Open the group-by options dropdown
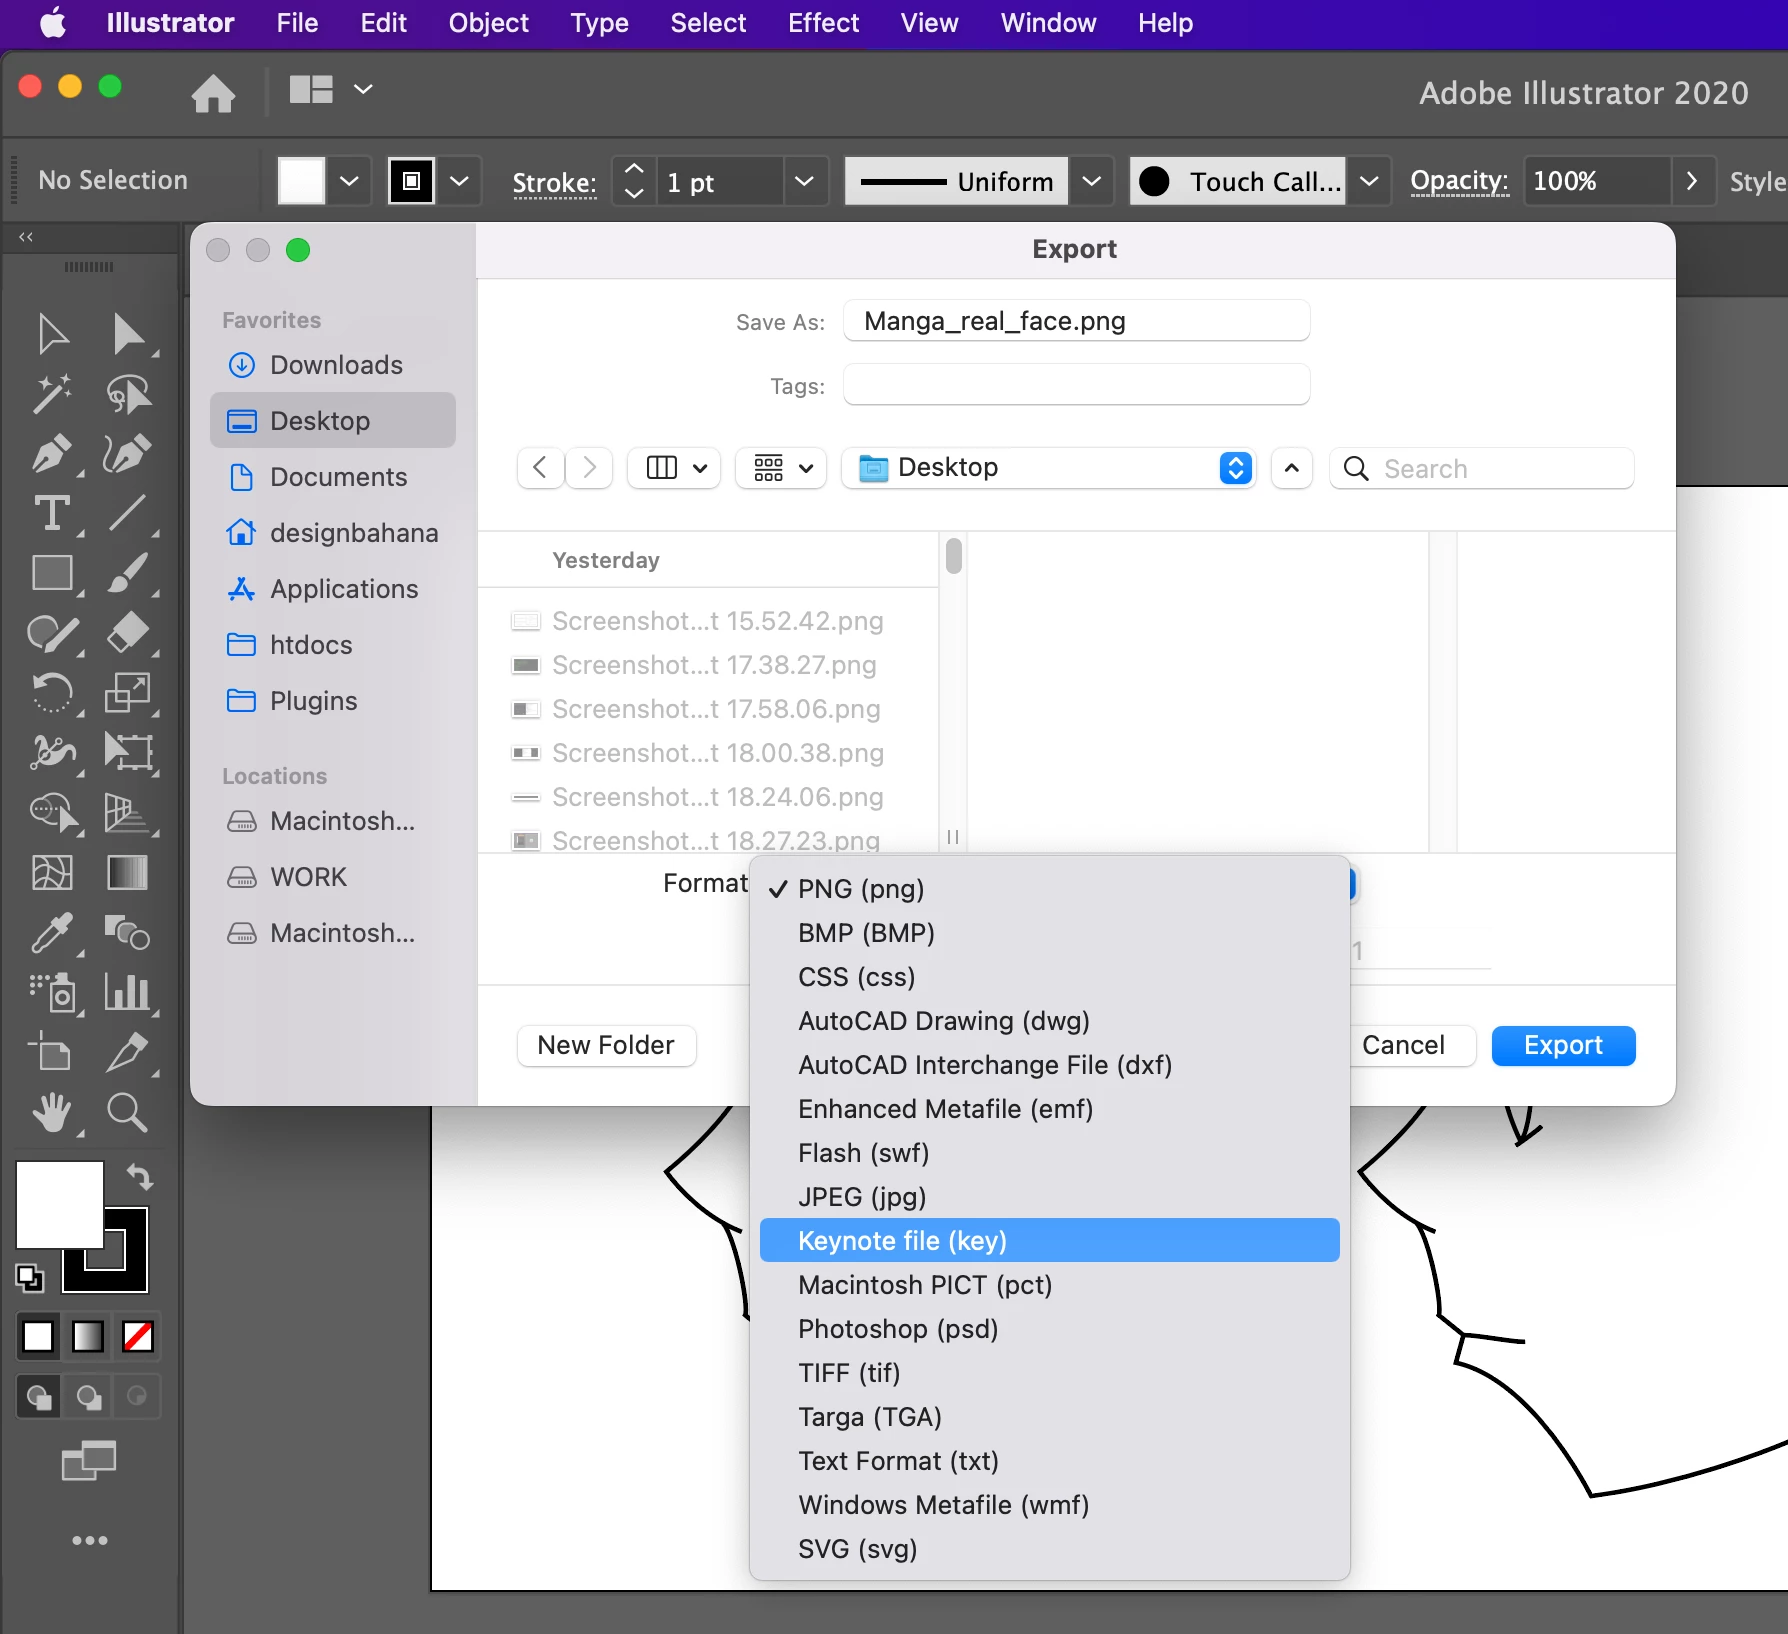This screenshot has width=1788, height=1634. pos(782,468)
